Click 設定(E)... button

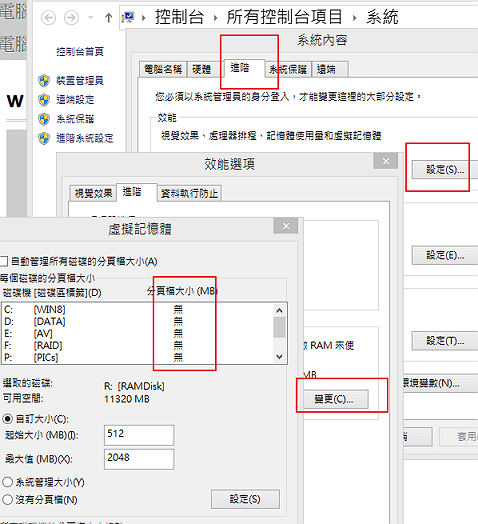445,255
